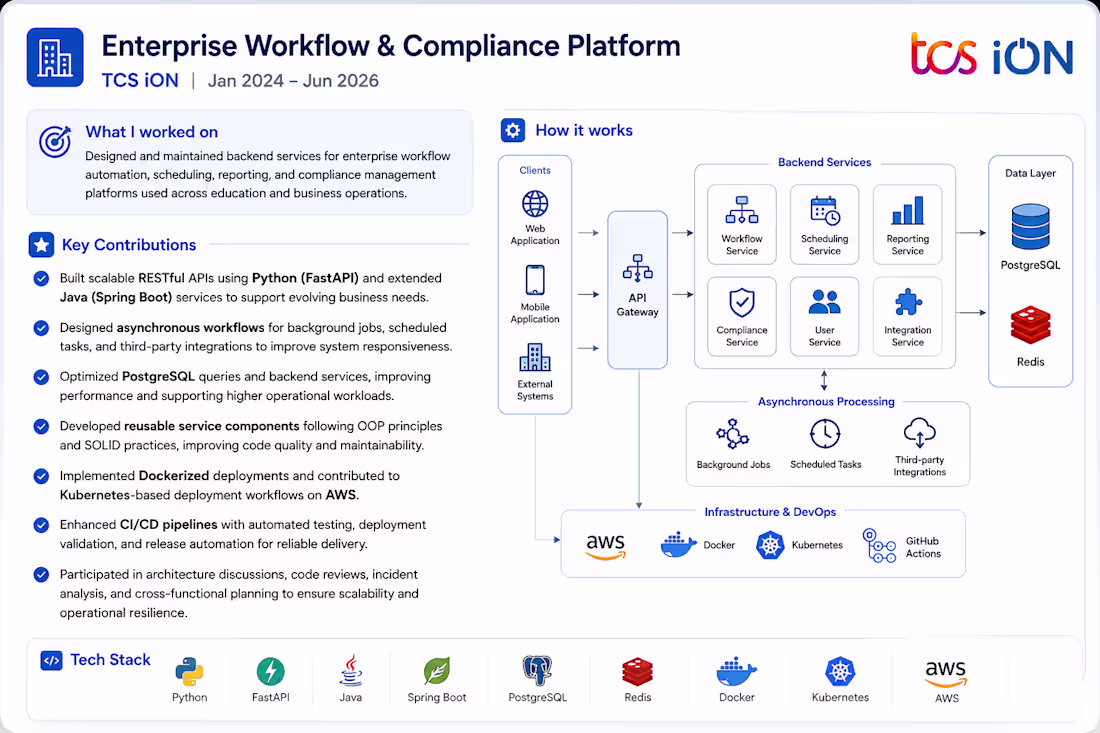Click the Jan 2024 – Jun 2026 date range
Viewport: 1100px width, 733px height.
(293, 81)
